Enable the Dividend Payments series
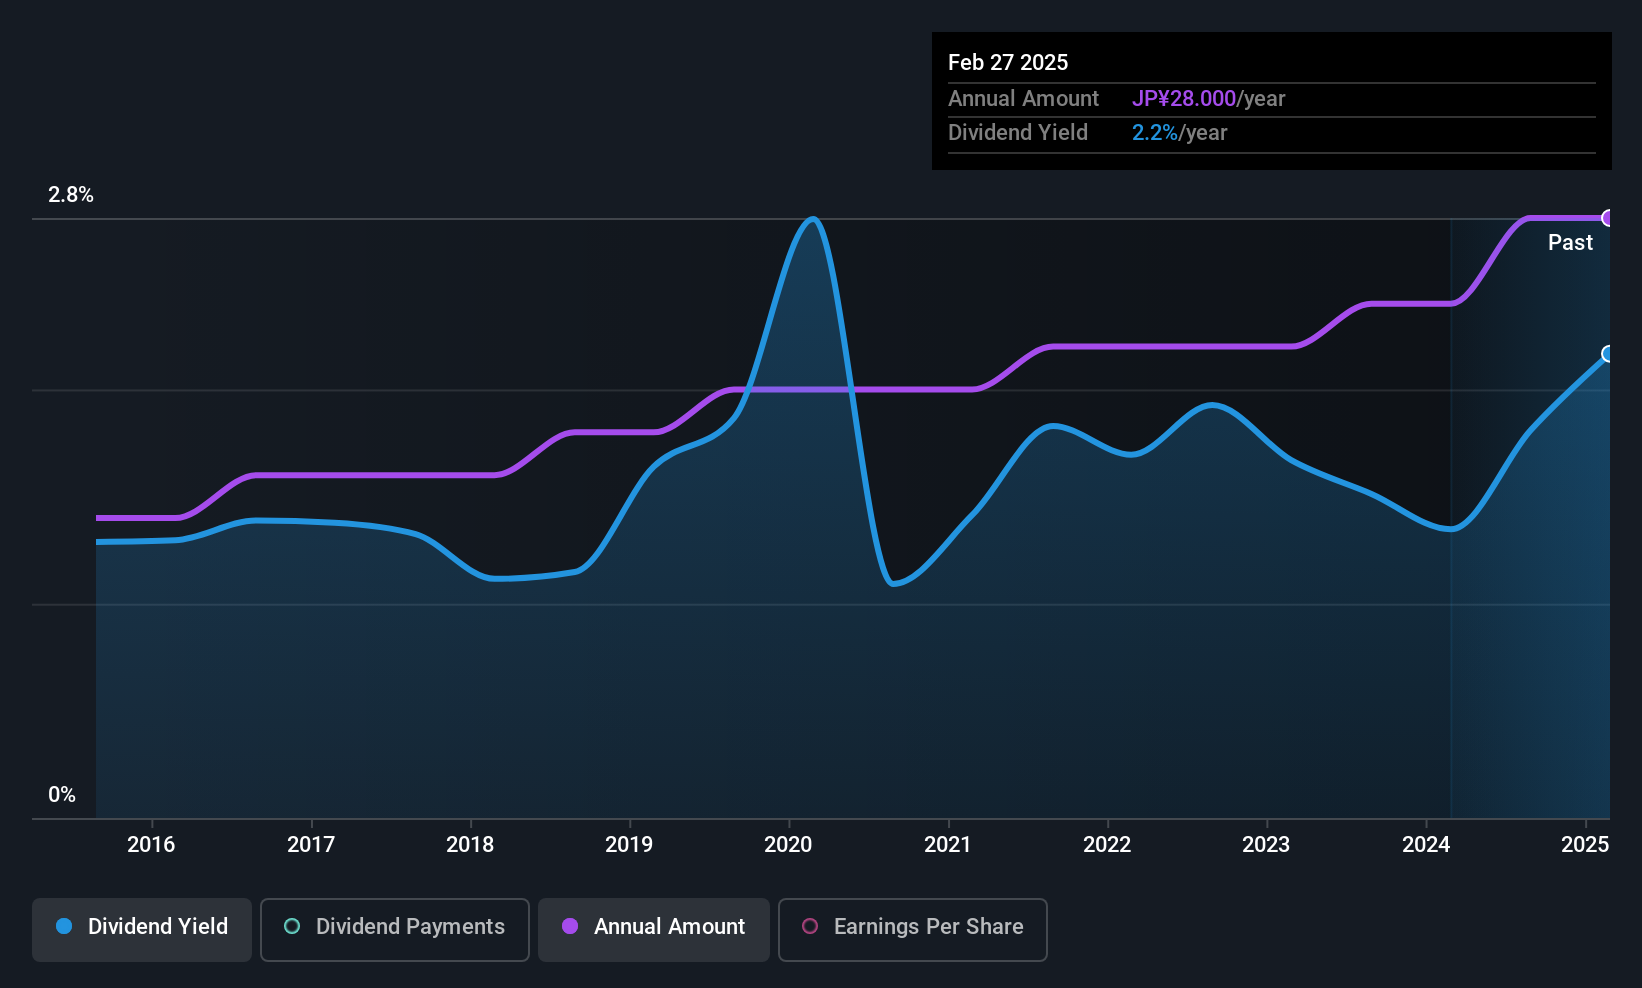This screenshot has width=1642, height=988. [395, 930]
